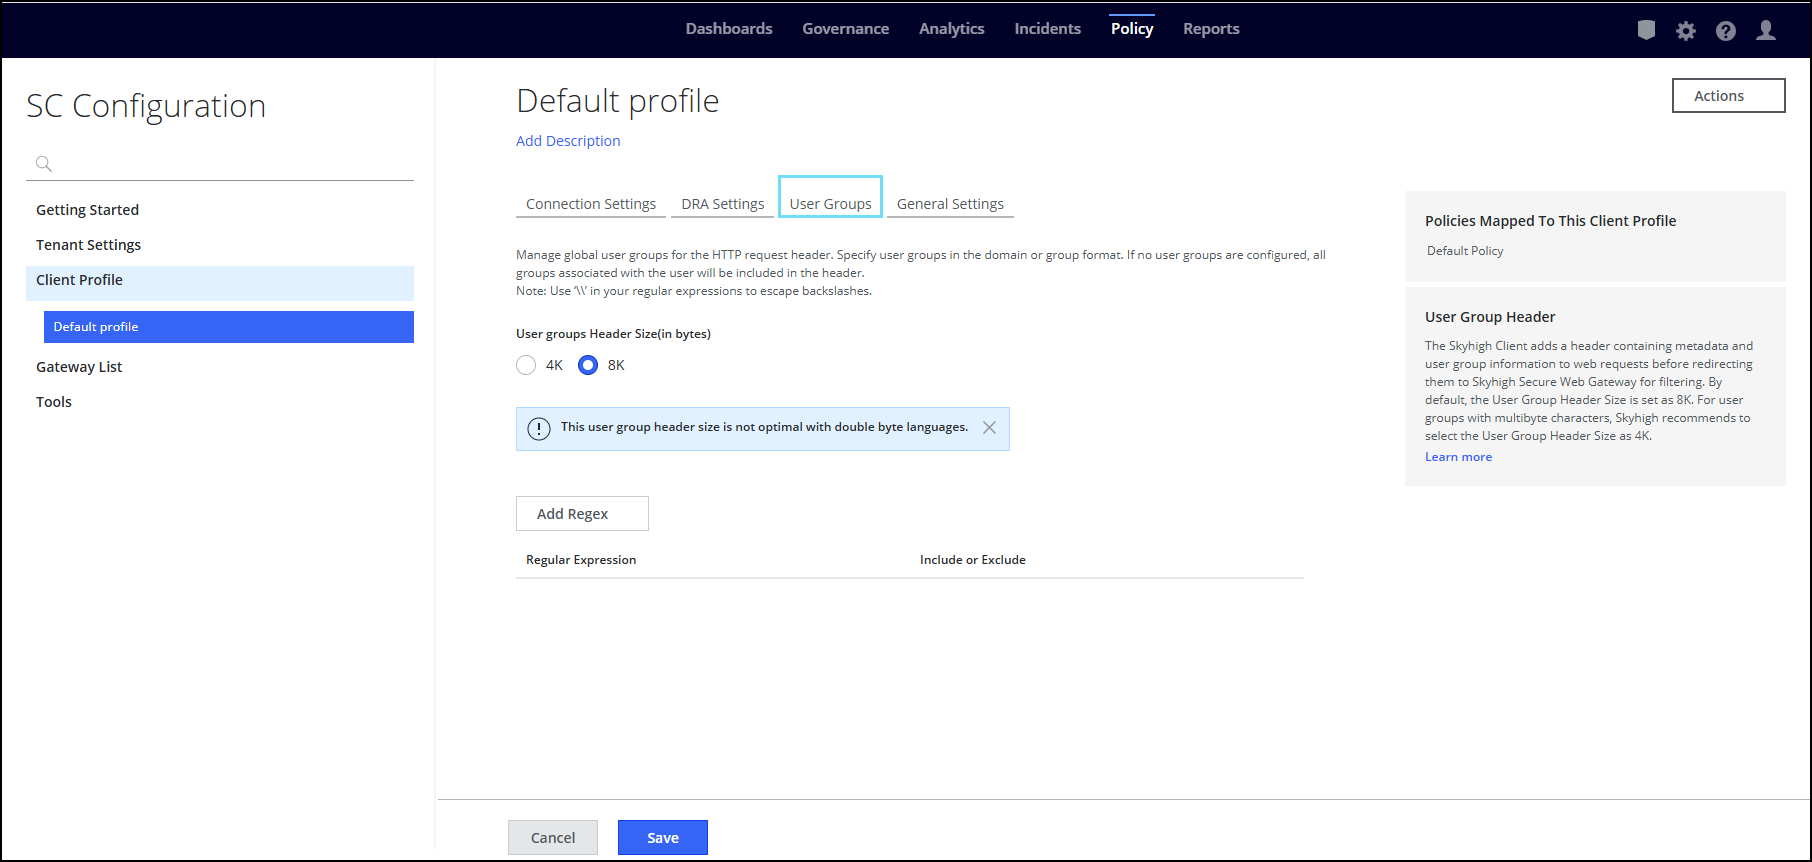Click the Add Regex button
The width and height of the screenshot is (1812, 862).
point(582,514)
